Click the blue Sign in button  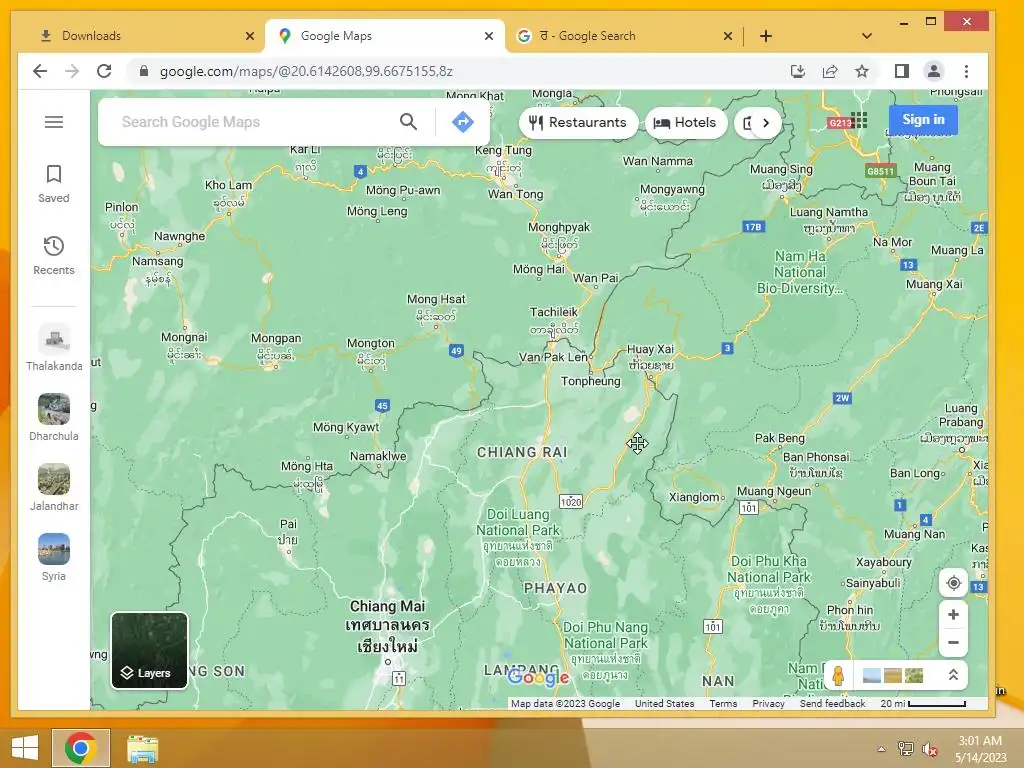(x=923, y=120)
